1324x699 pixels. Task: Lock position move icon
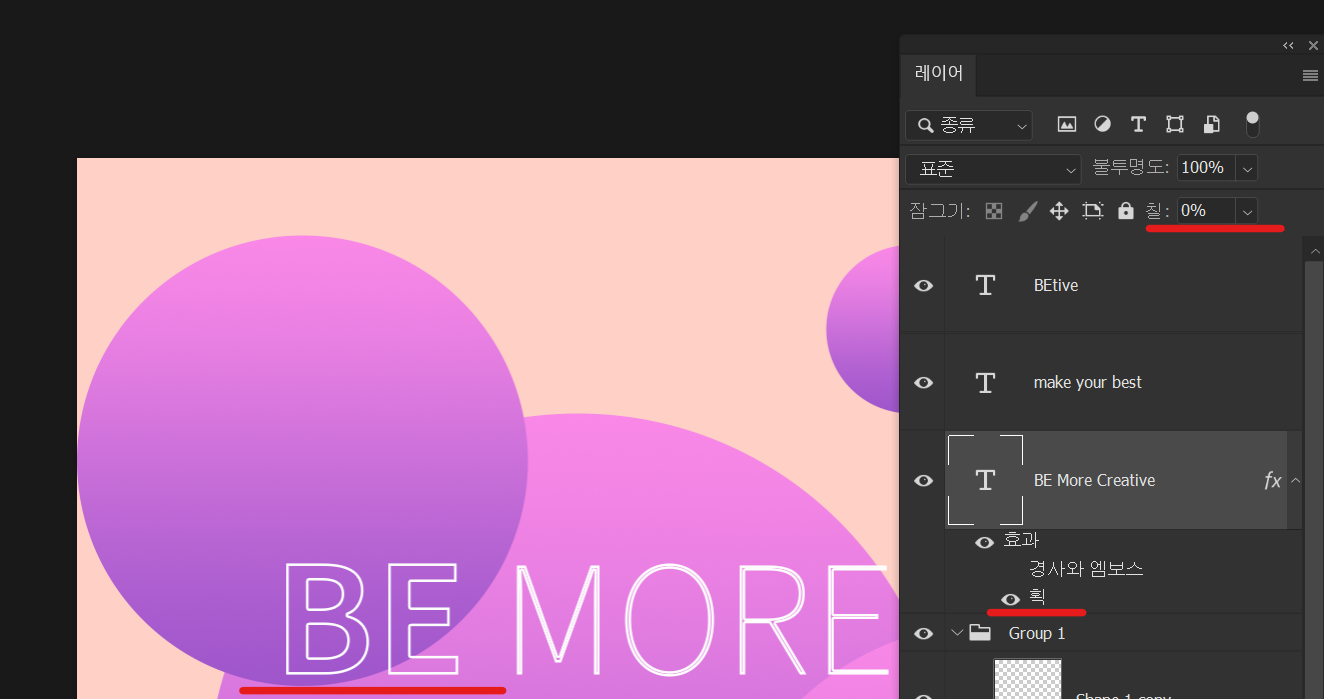(1059, 211)
